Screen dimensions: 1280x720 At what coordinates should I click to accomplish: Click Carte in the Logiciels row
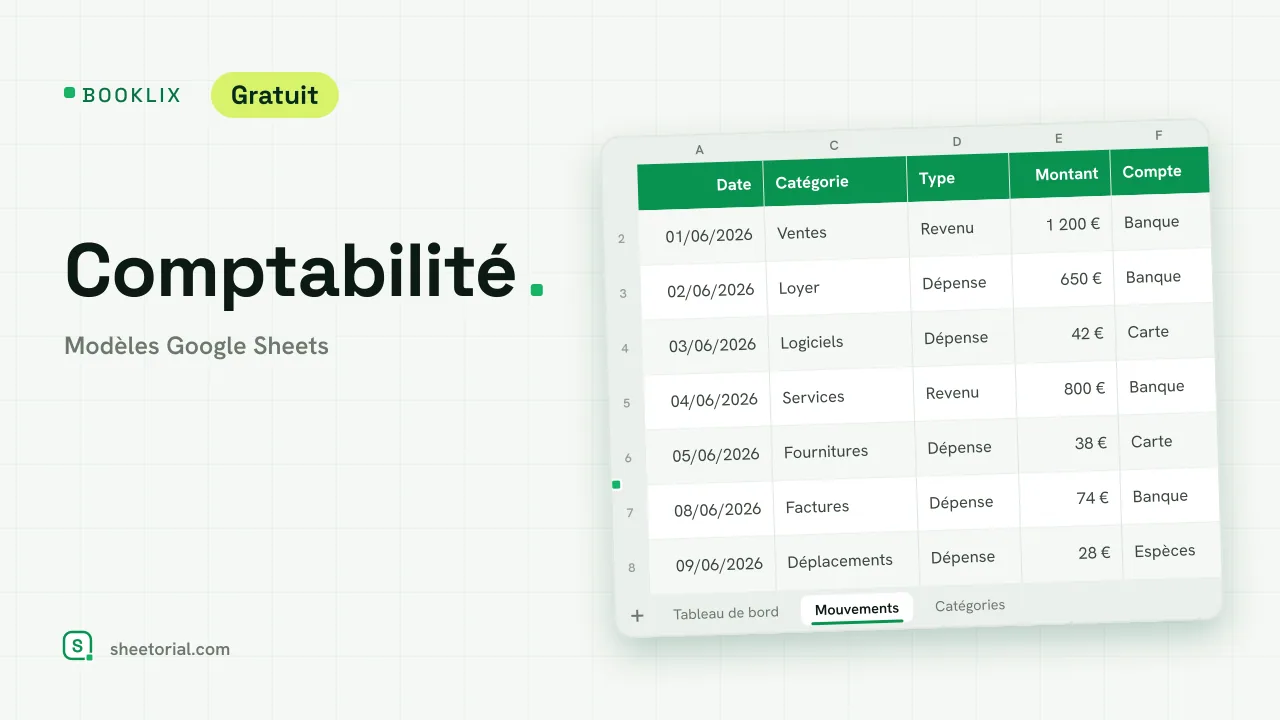[x=1148, y=332]
